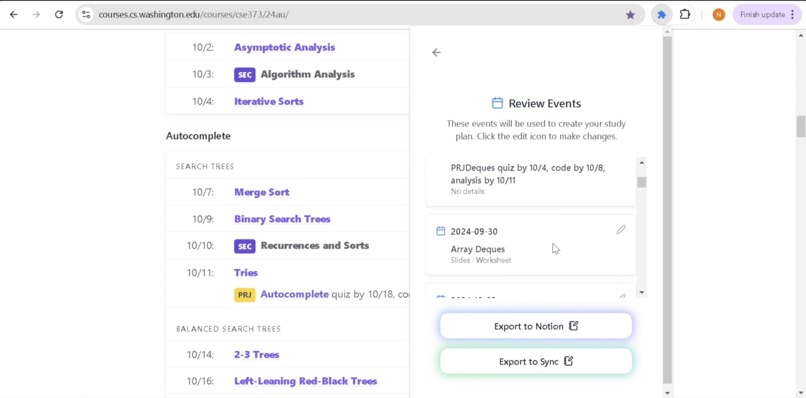The width and height of the screenshot is (806, 398).
Task: Open the profile avatar N
Action: [x=718, y=14]
